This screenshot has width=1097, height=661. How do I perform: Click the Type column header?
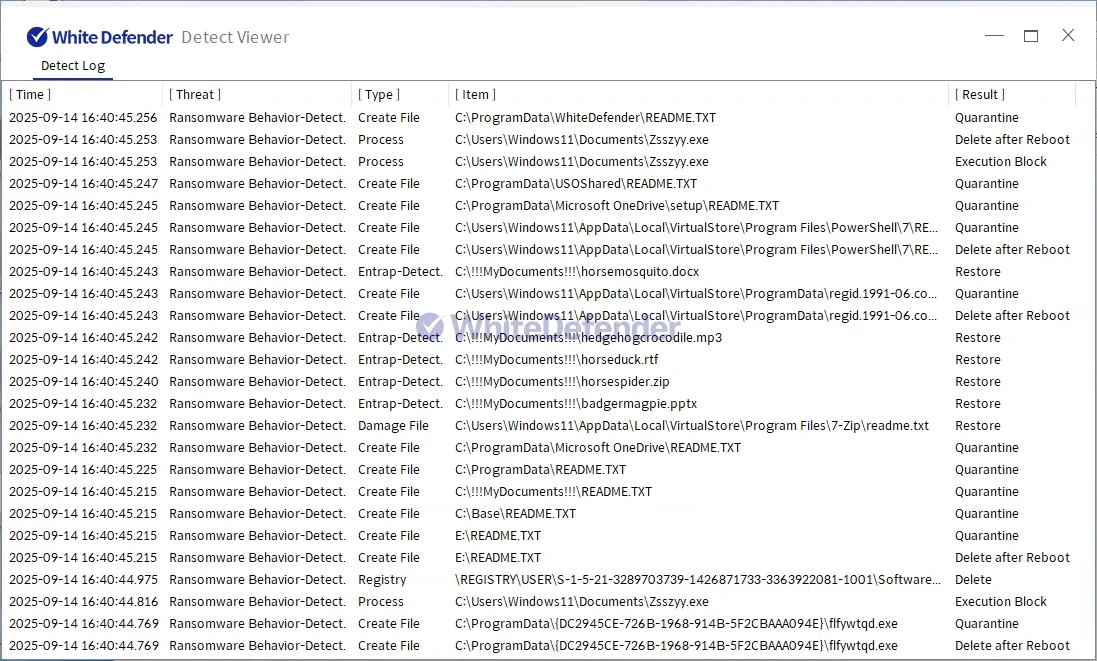(379, 95)
